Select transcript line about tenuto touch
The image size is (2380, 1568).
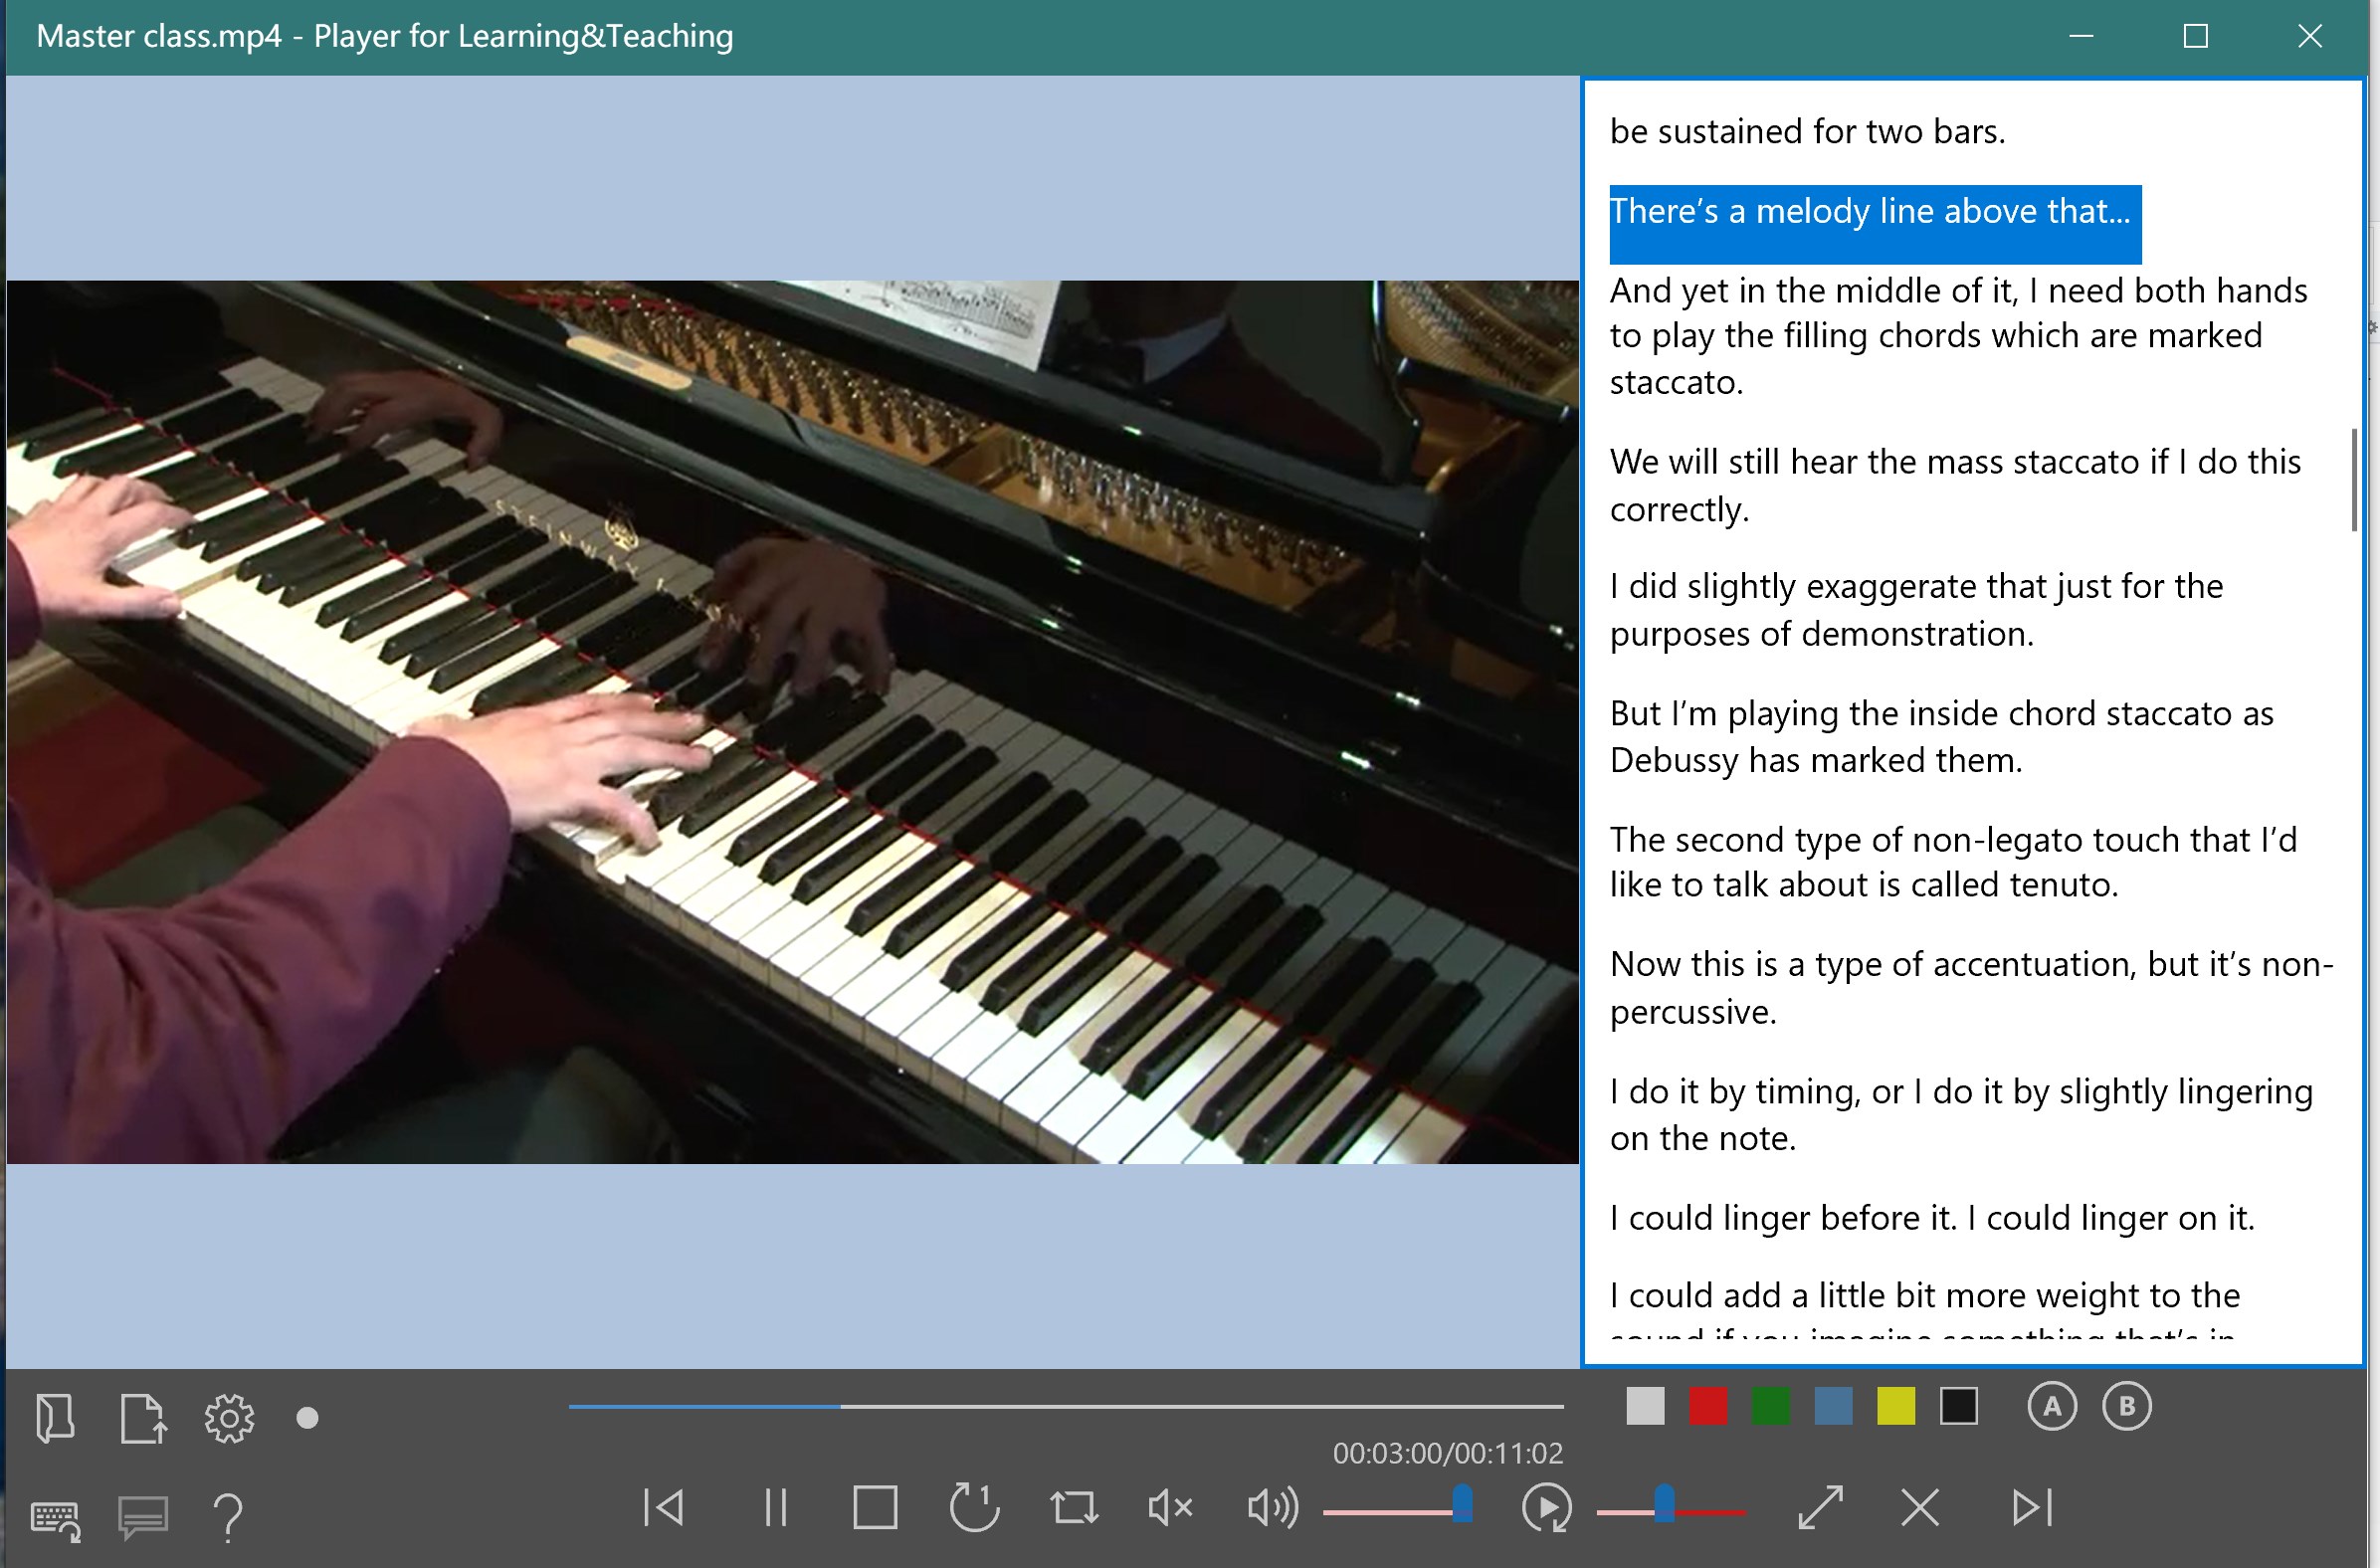pyautogui.click(x=1952, y=861)
